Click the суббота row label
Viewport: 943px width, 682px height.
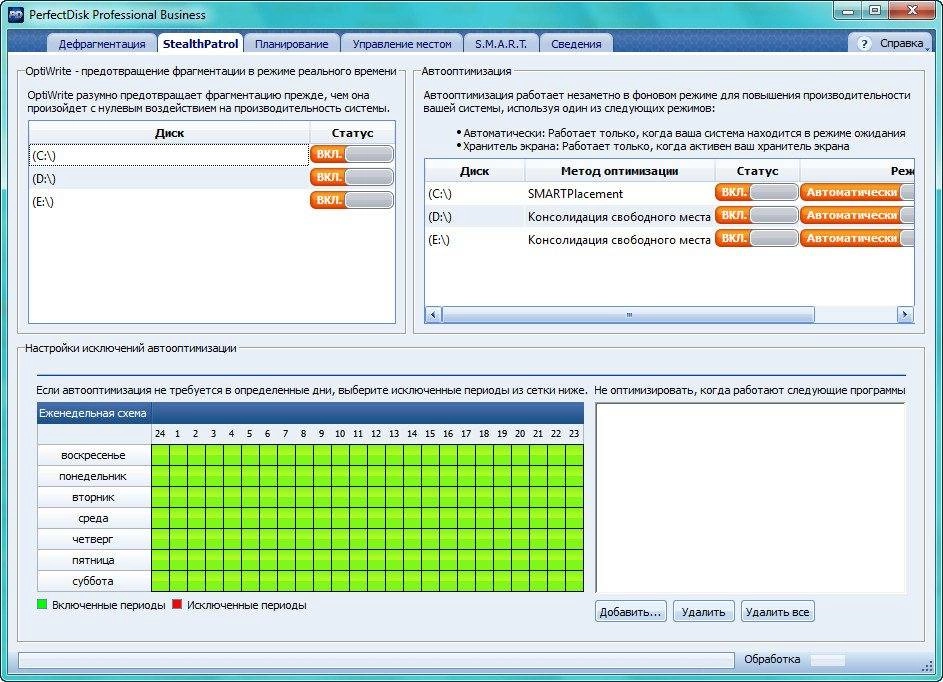(x=93, y=582)
